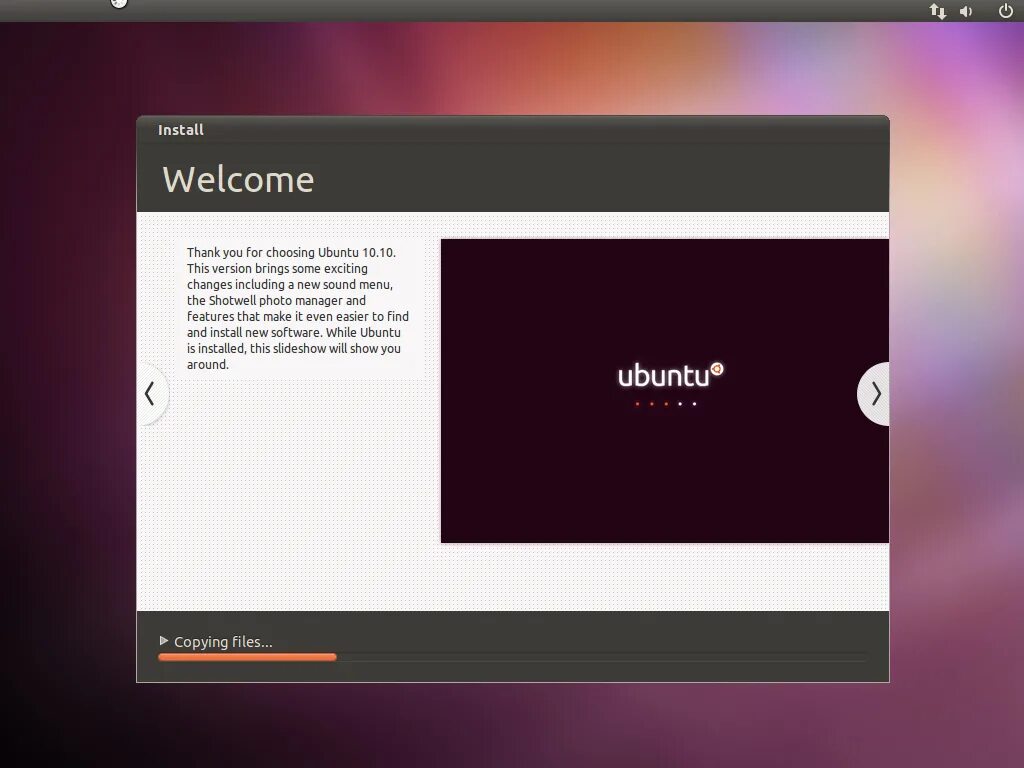Click the 'Copying files...' status text
This screenshot has width=1024, height=768.
click(223, 642)
